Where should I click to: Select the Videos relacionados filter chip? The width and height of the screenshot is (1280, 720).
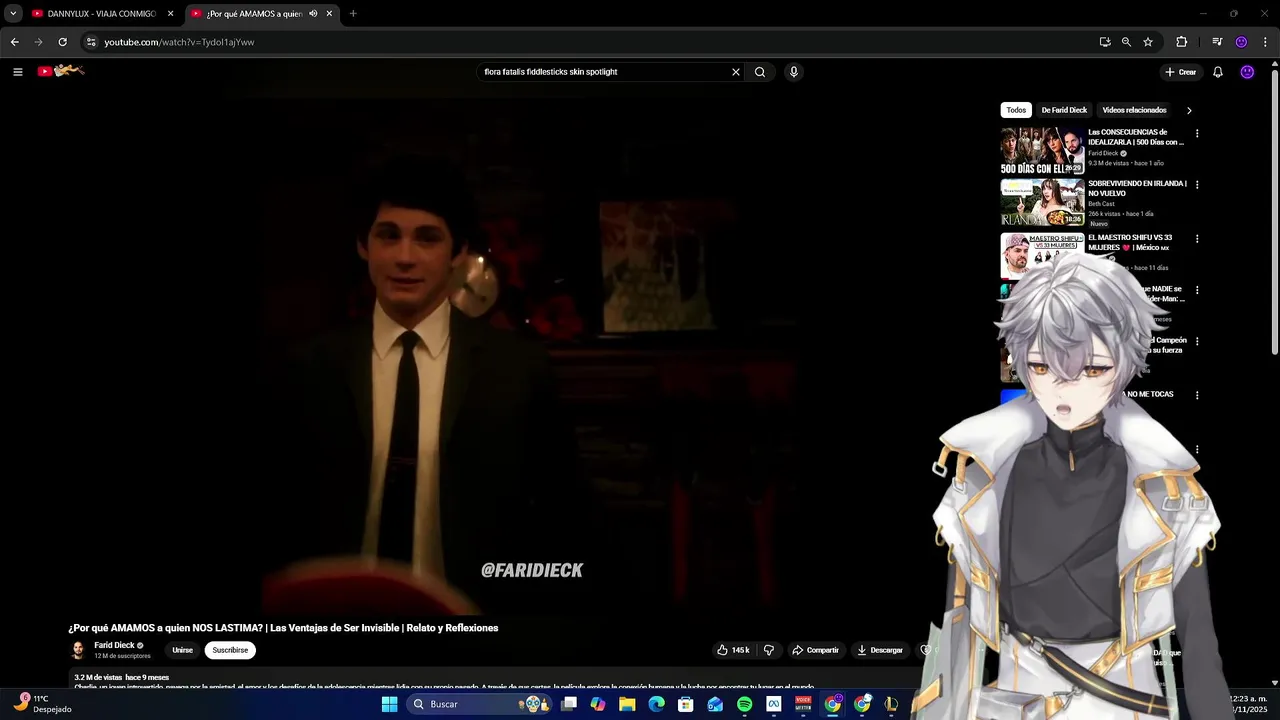(x=1134, y=110)
